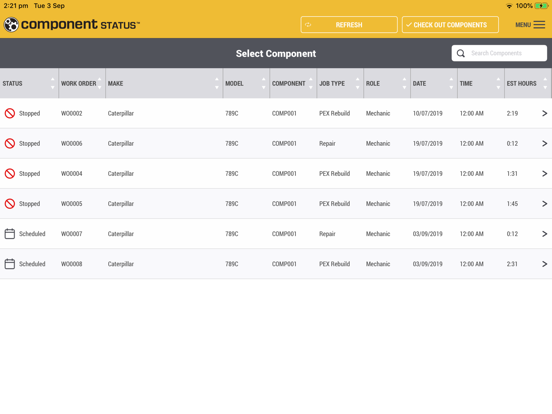This screenshot has width=552, height=414.
Task: Click the Select Component heading
Action: click(276, 54)
